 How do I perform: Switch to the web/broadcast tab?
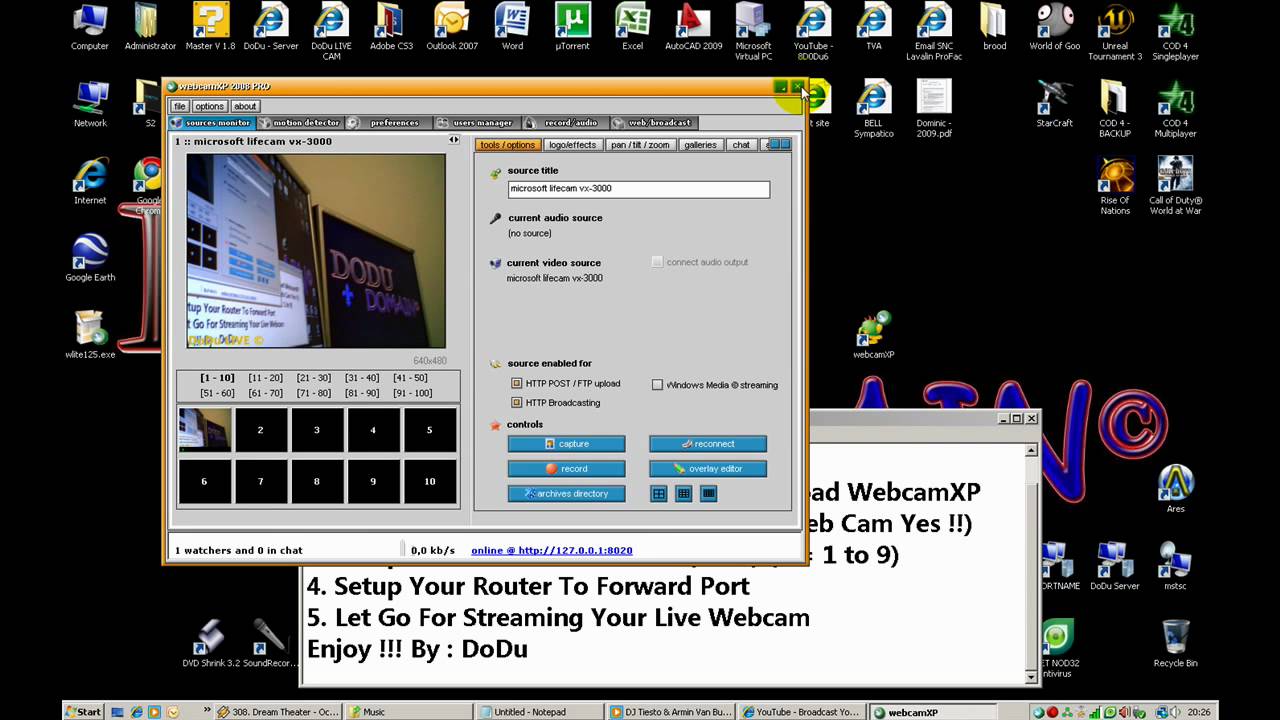point(653,123)
